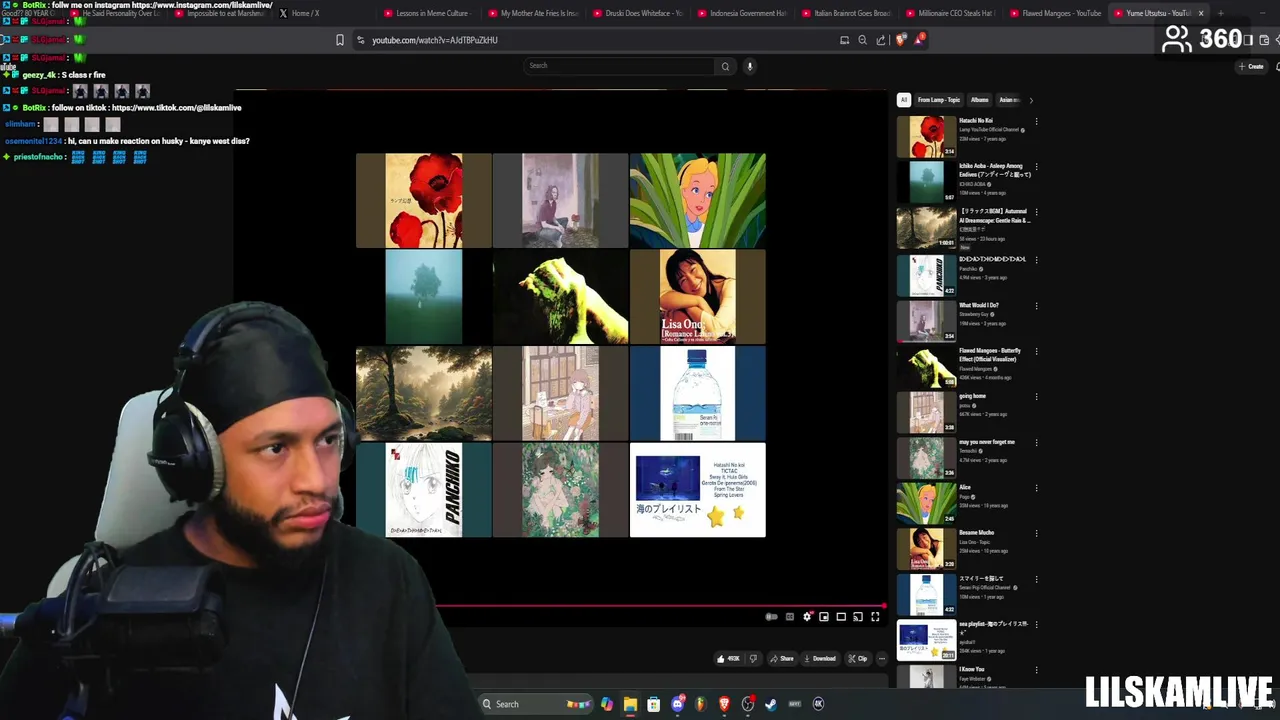This screenshot has height=720, width=1280.
Task: Click the zoom magnifier in address bar
Action: coord(862,40)
